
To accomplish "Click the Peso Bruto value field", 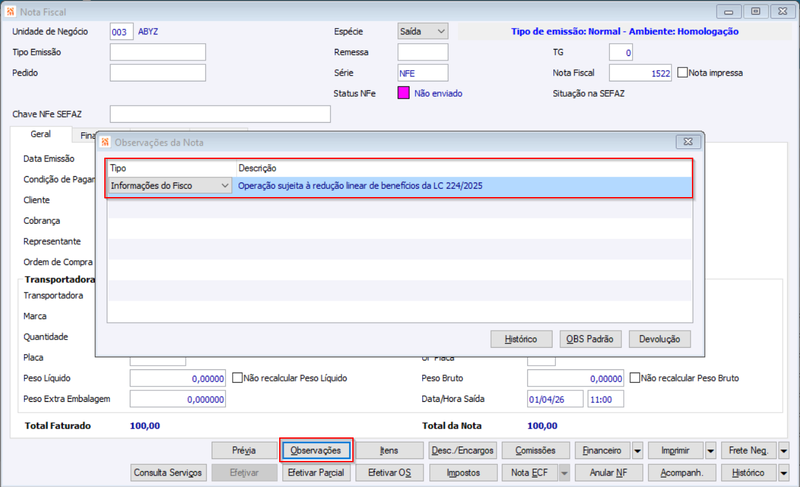I will (576, 378).
